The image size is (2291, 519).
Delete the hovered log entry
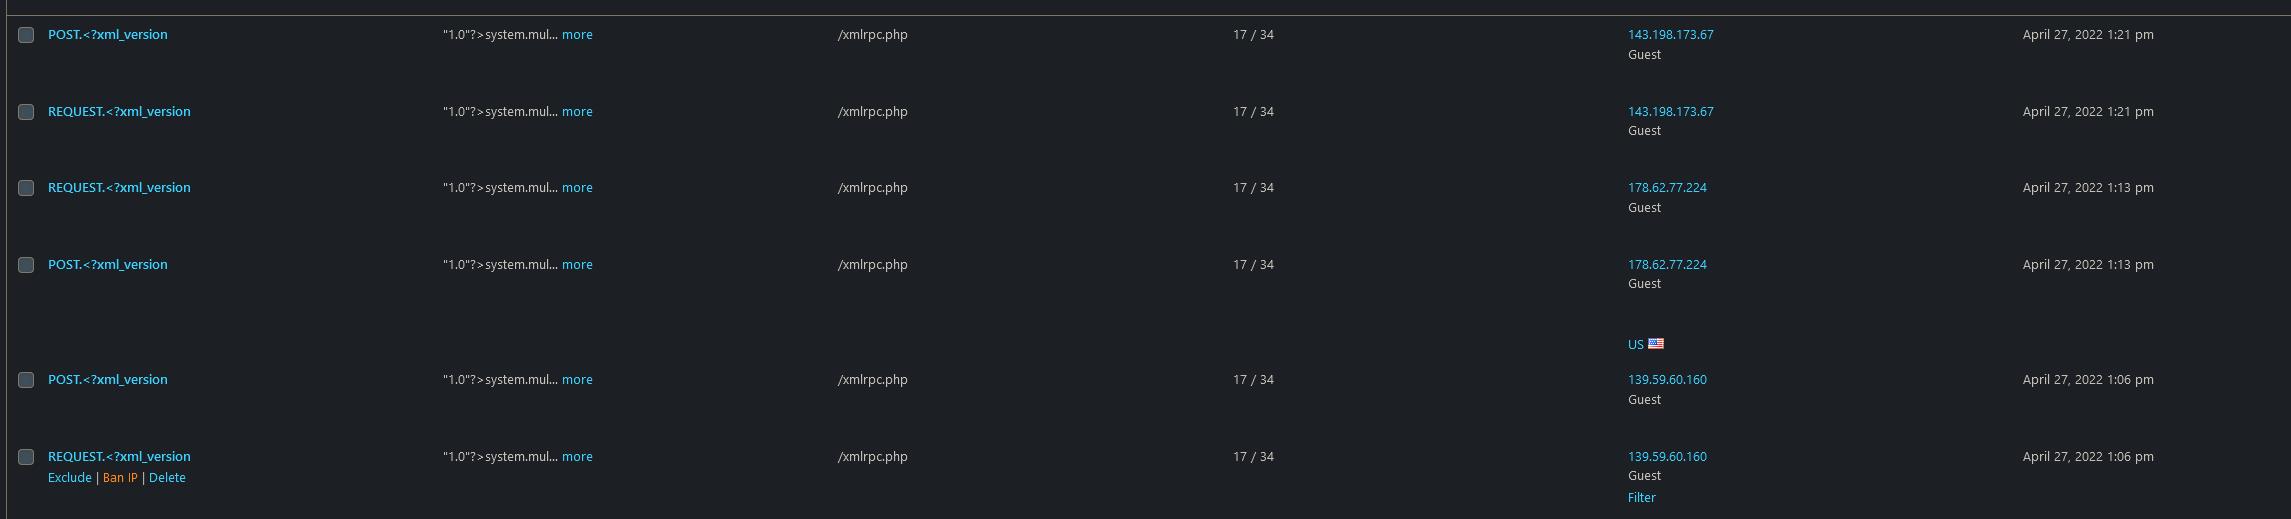167,478
